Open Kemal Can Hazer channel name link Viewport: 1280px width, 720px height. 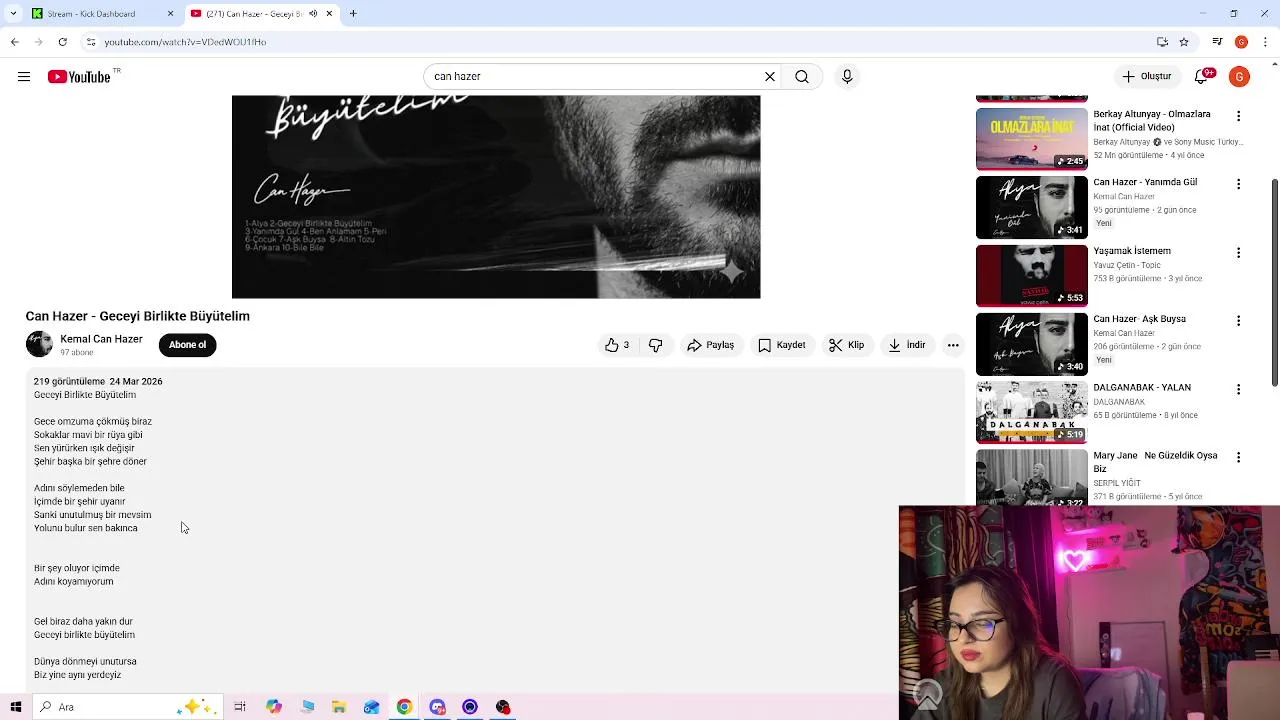click(x=101, y=339)
